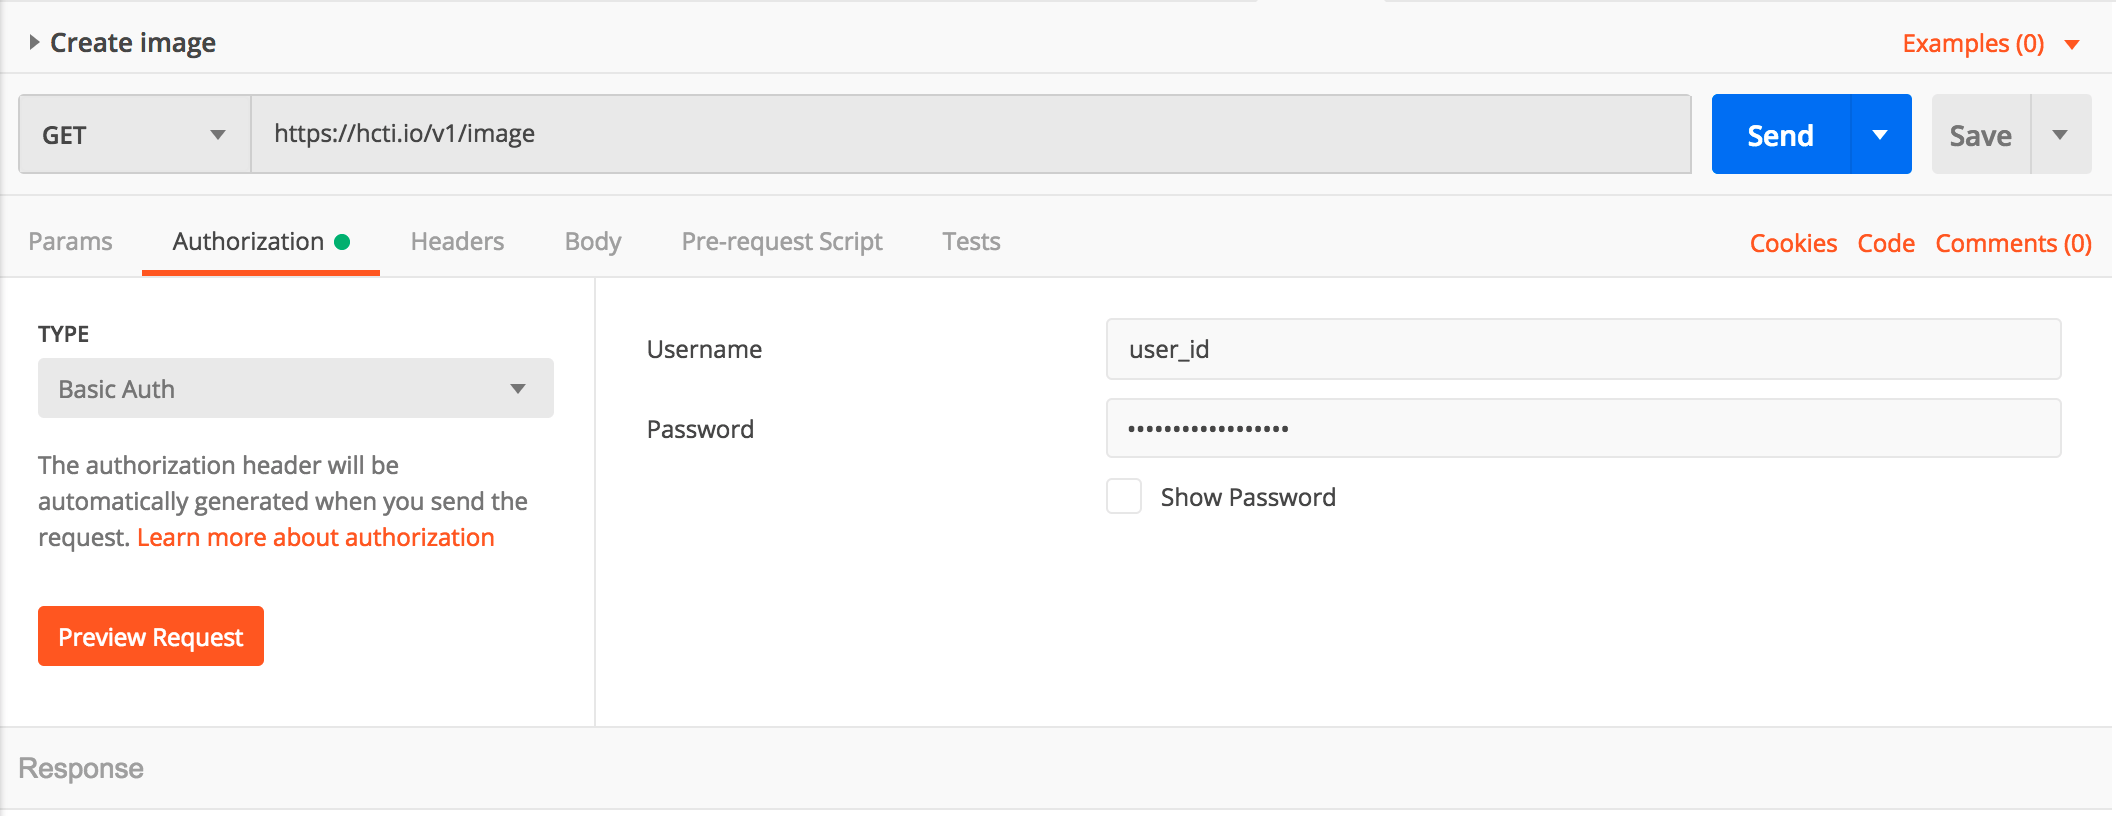Viewport: 2116px width, 816px height.
Task: Open the Pre-request Script tab
Action: pos(782,242)
